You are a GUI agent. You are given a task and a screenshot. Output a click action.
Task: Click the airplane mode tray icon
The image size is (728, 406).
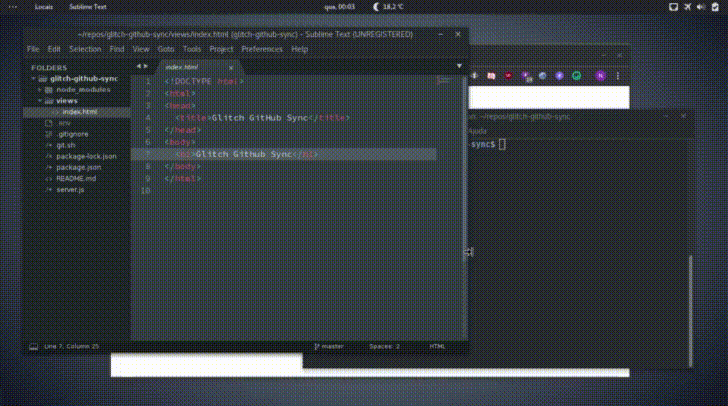click(x=688, y=7)
